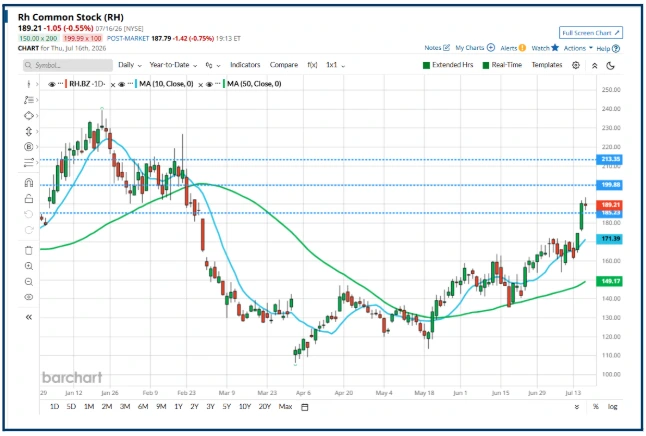Open MA (10, Close, 0) options ellipsis
This screenshot has height=436, width=646.
(131, 84)
